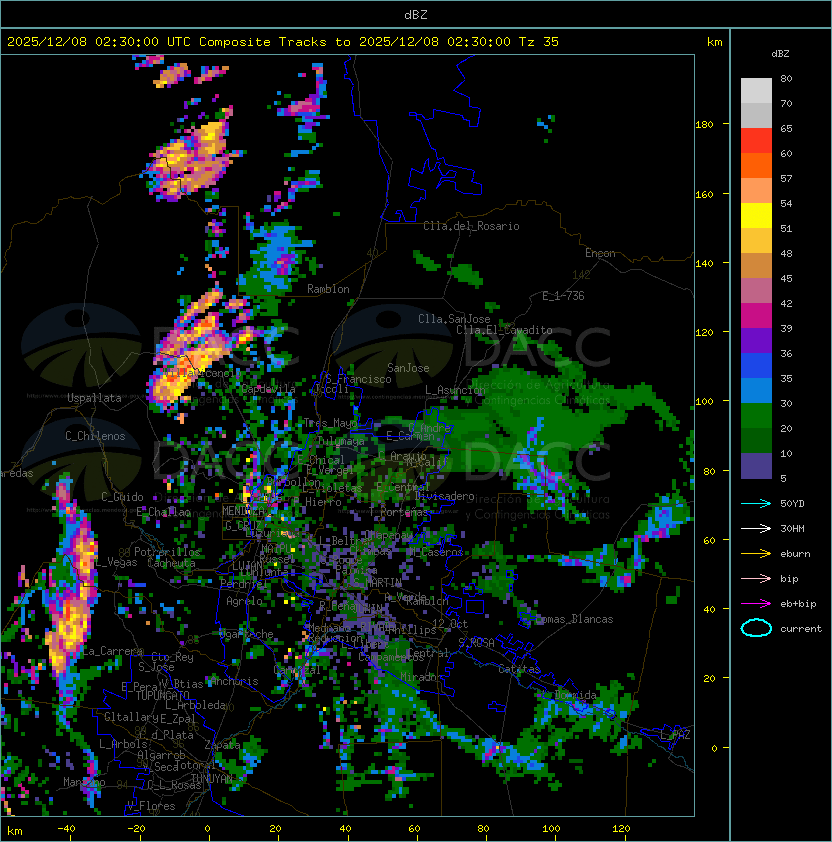Click the 'E_1-736' map label

[x=563, y=296]
